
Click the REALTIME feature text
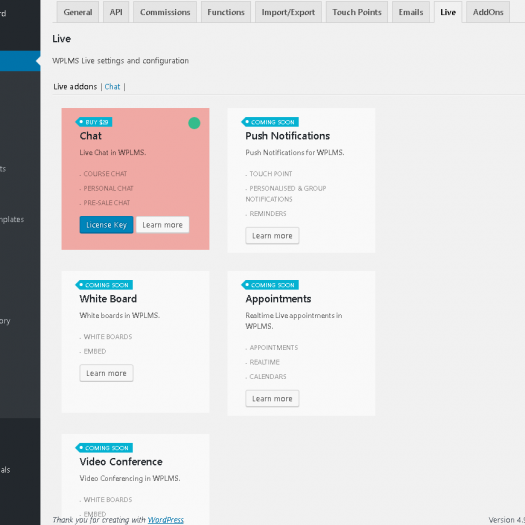point(265,362)
